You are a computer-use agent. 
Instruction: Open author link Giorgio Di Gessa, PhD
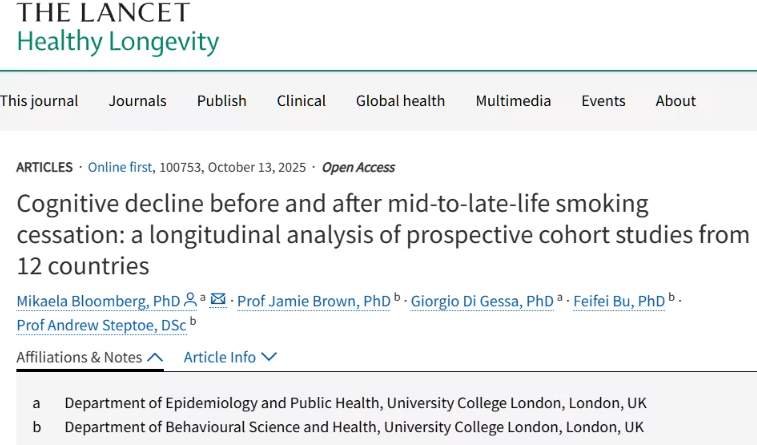pyautogui.click(x=482, y=301)
